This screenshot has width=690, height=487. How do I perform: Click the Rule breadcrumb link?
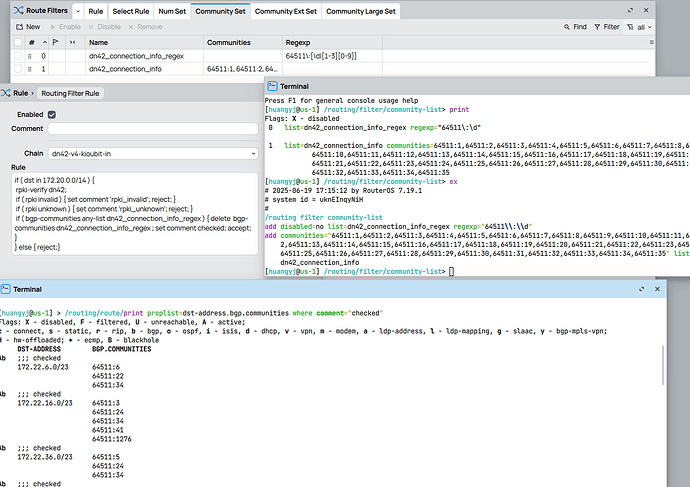[x=20, y=93]
